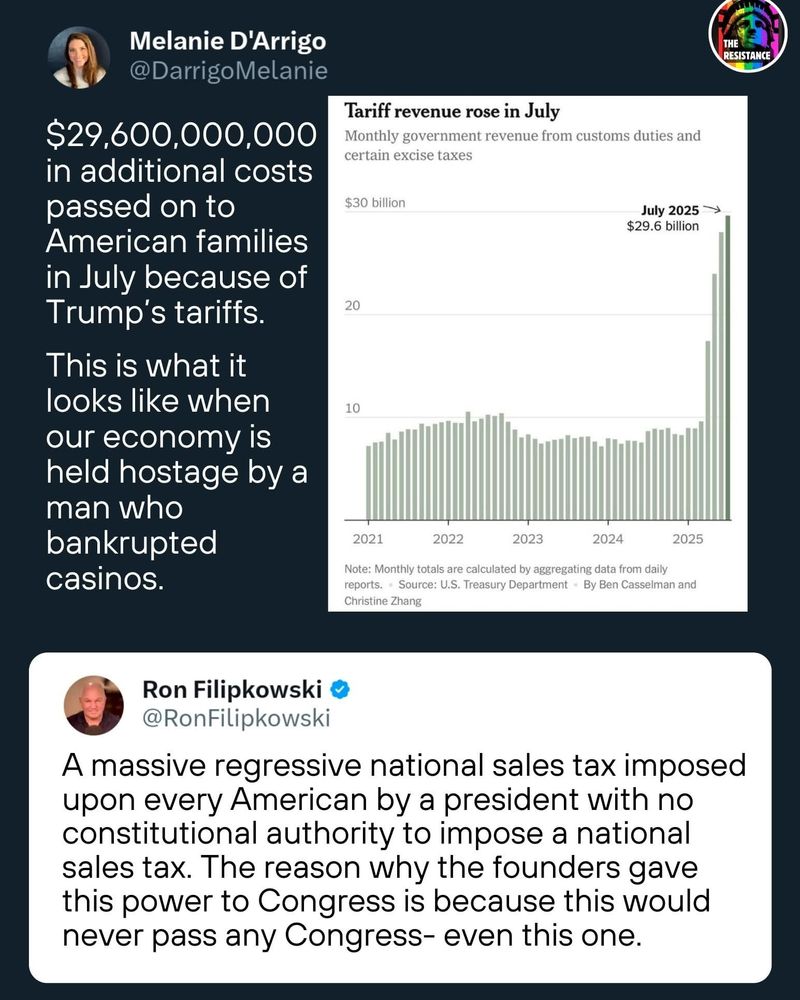Click the chart title Tariff revenue rose in July

(x=452, y=111)
